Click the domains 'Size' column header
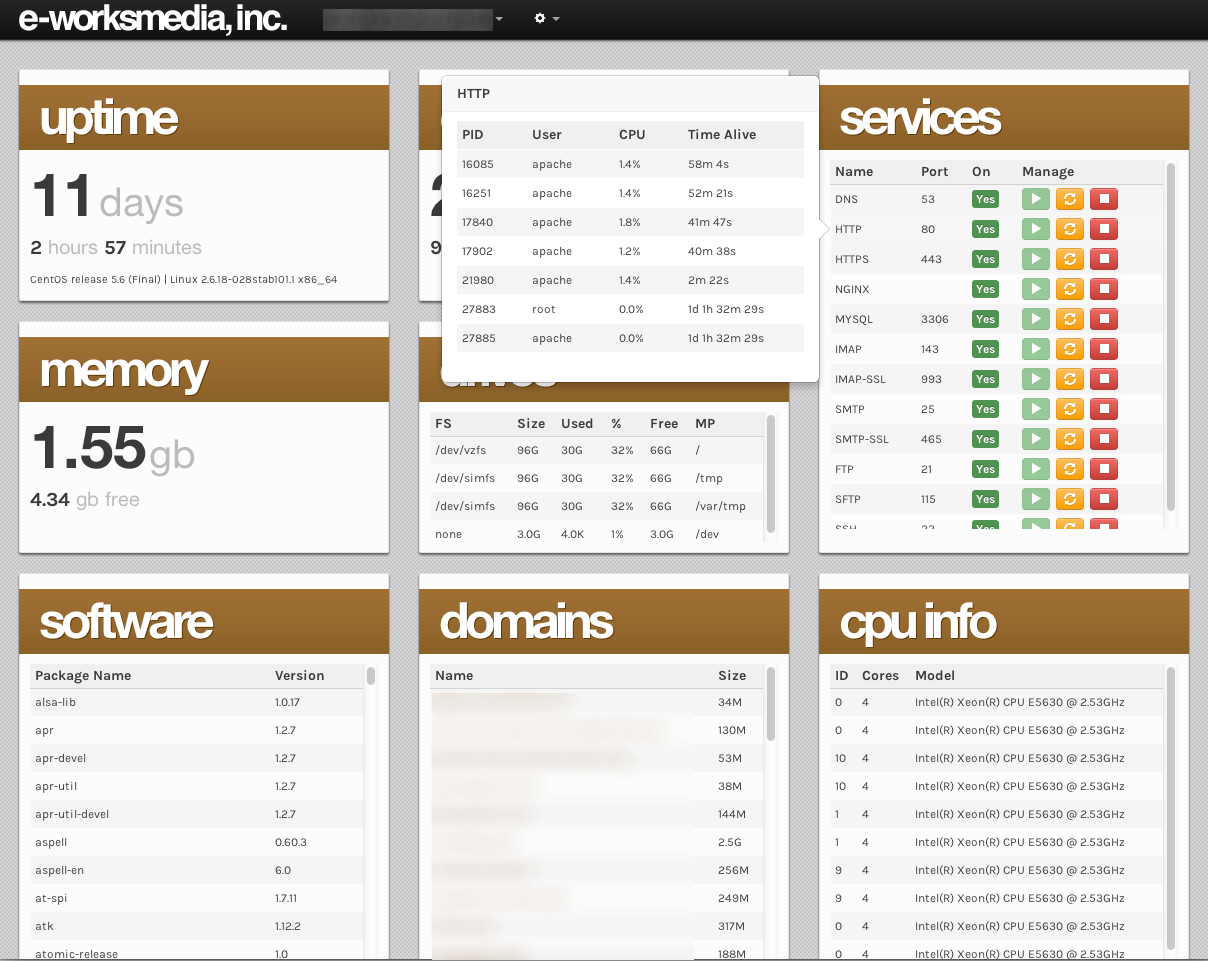Screen dimensions: 1208x961 coord(732,675)
